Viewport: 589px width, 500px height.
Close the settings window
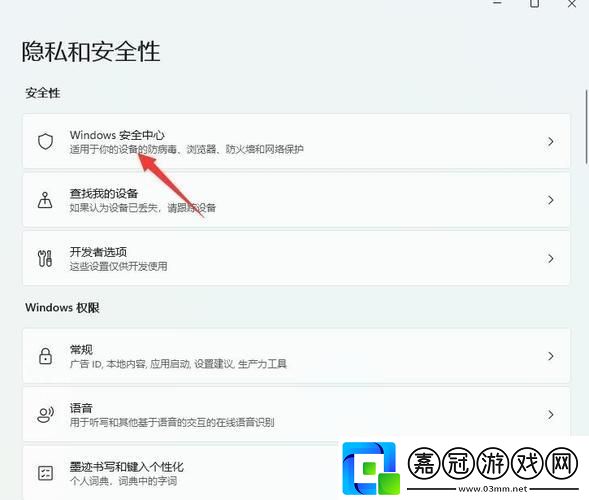(572, 4)
